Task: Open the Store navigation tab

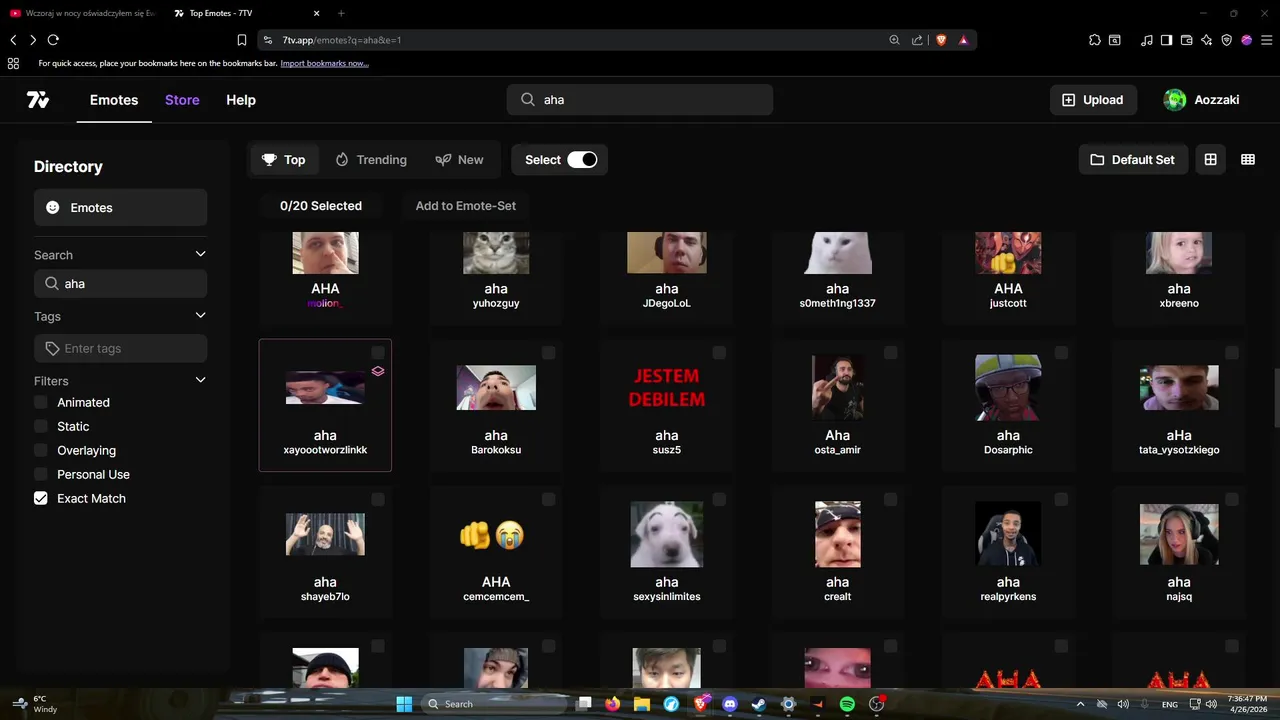Action: (182, 100)
